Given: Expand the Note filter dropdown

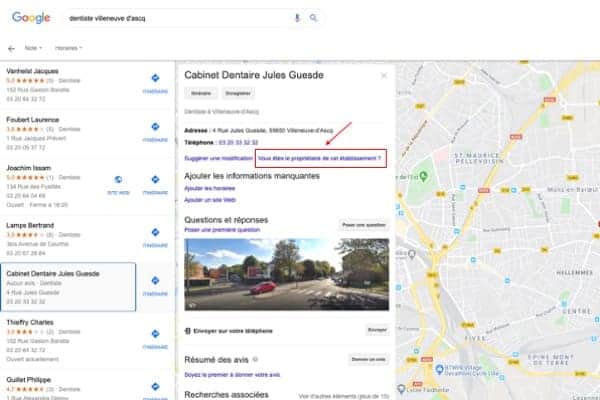Looking at the screenshot, I should pyautogui.click(x=33, y=48).
